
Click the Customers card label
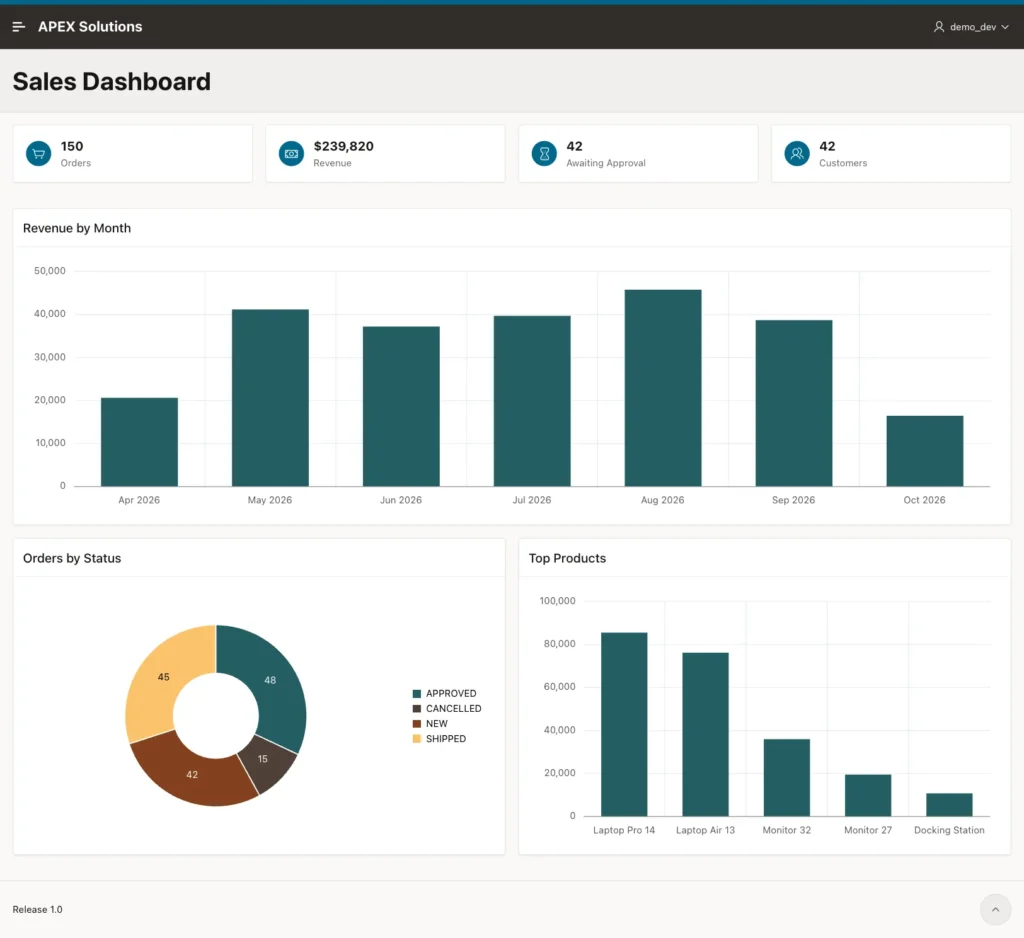click(843, 163)
